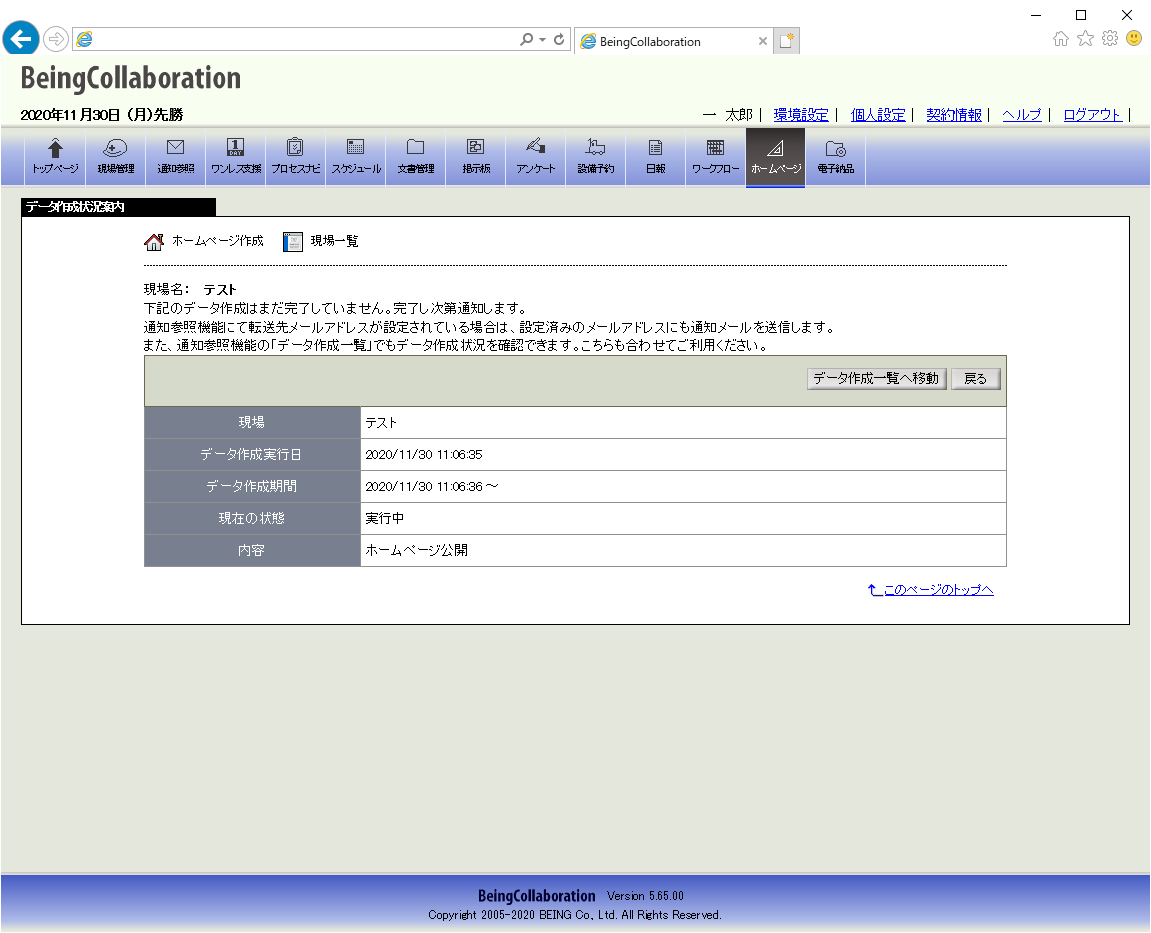Click the データ作成期間 row header
Viewport: 1151px width, 933px height.
[252, 487]
